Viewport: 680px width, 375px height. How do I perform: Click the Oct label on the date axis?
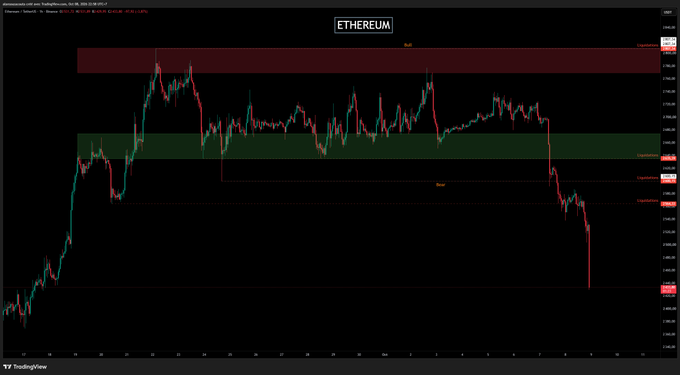[x=385, y=355]
